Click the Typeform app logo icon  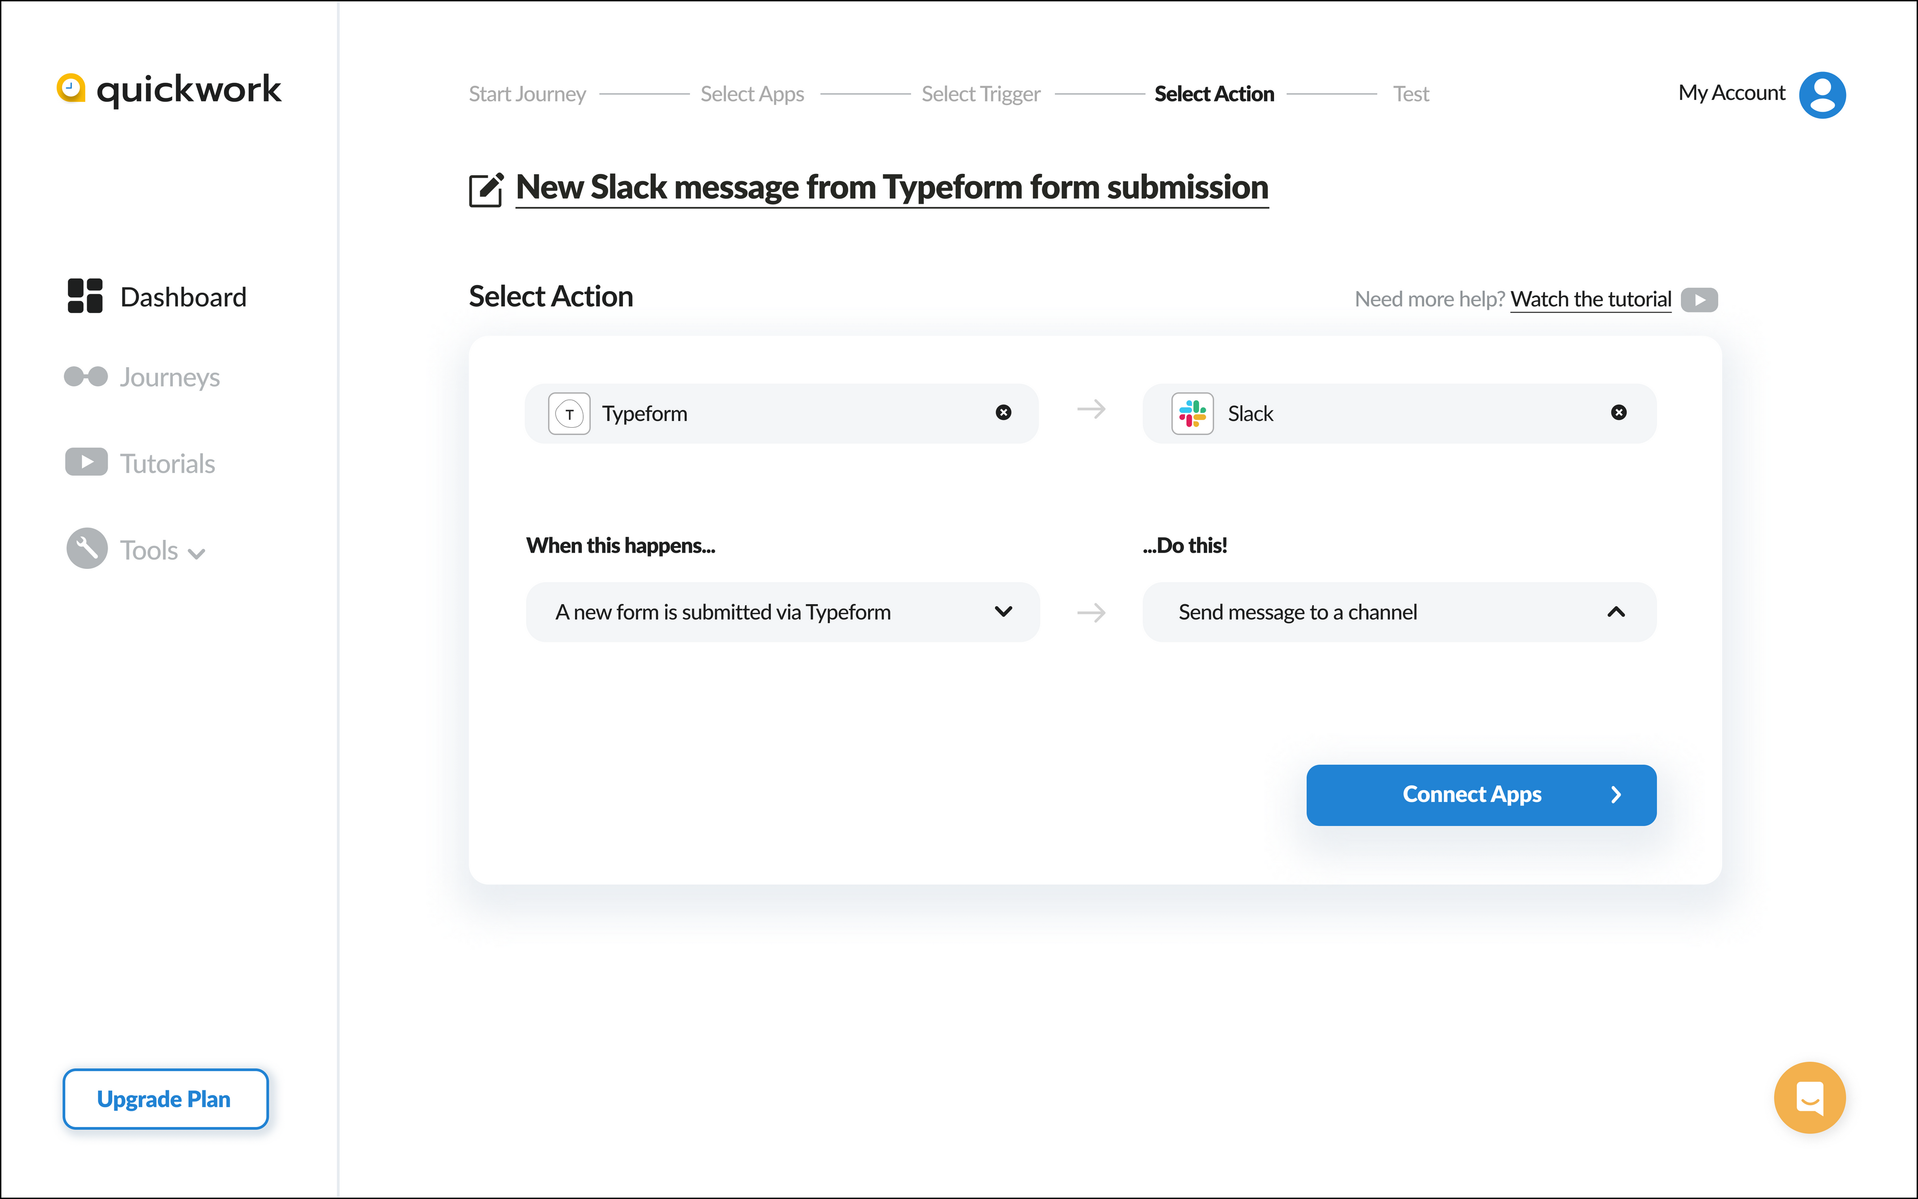[569, 413]
